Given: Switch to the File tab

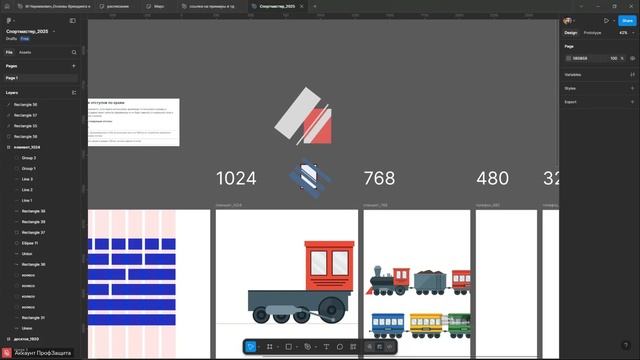Looking at the screenshot, I should pyautogui.click(x=9, y=52).
